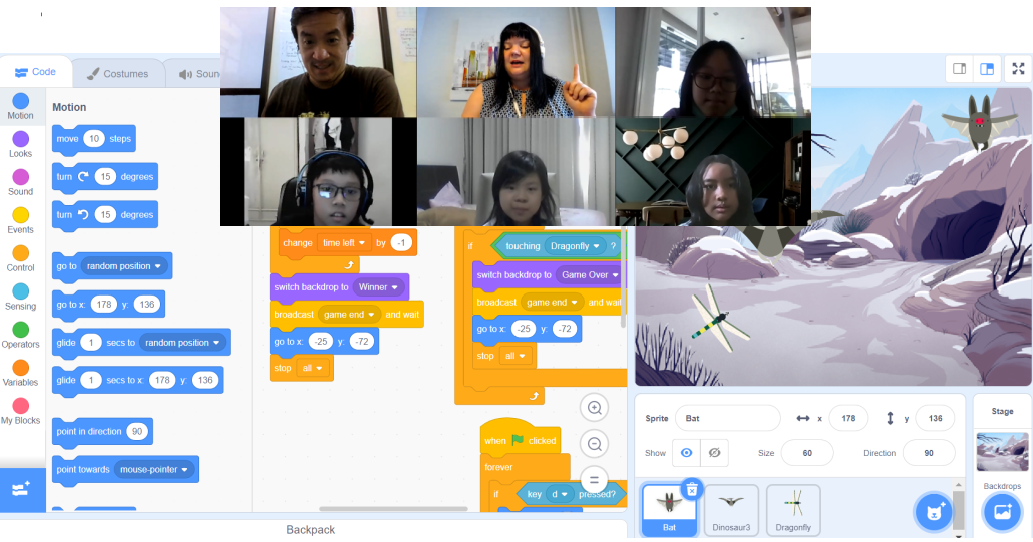
Task: Hide the Bat sprite with crossed eye
Action: (714, 453)
